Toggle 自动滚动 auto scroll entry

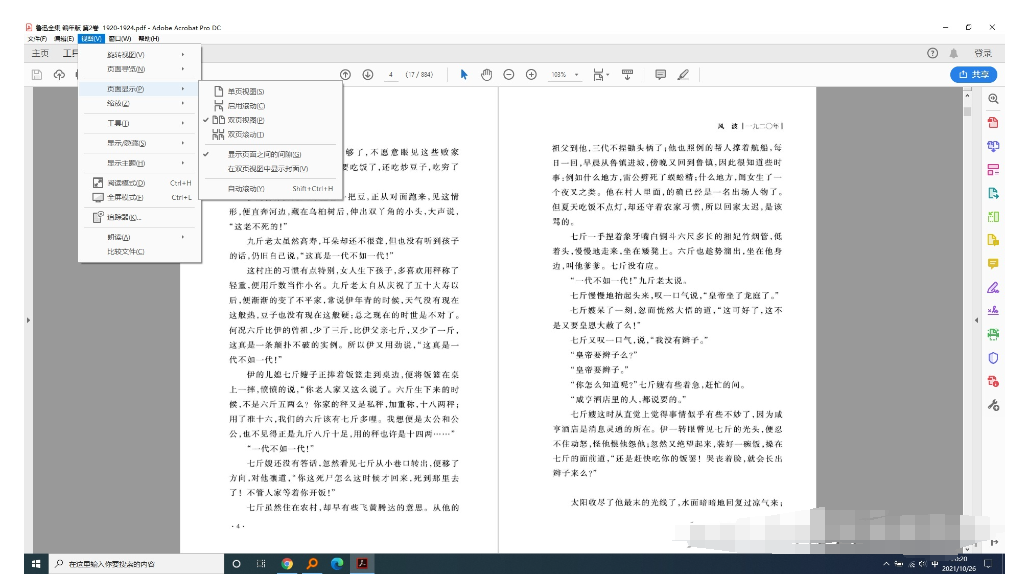[271, 189]
